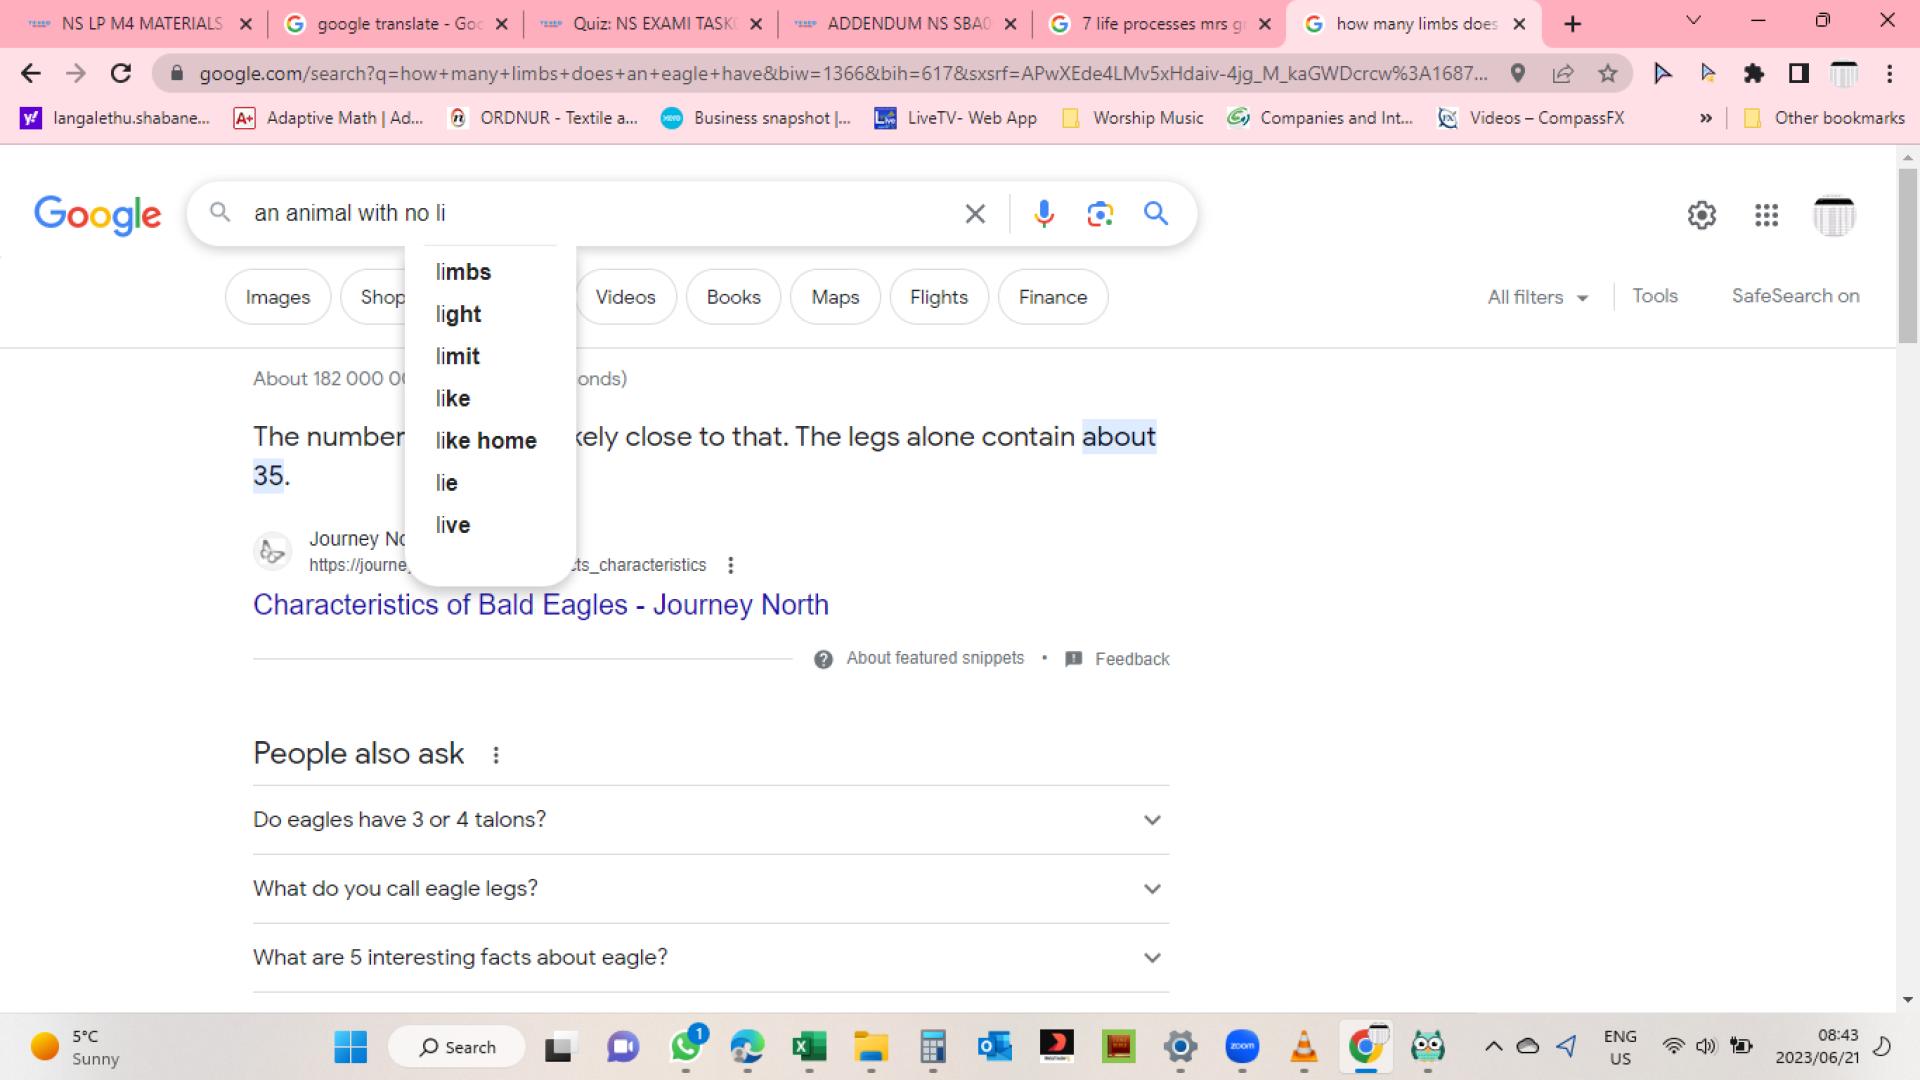Filter results by Videos

pyautogui.click(x=626, y=297)
